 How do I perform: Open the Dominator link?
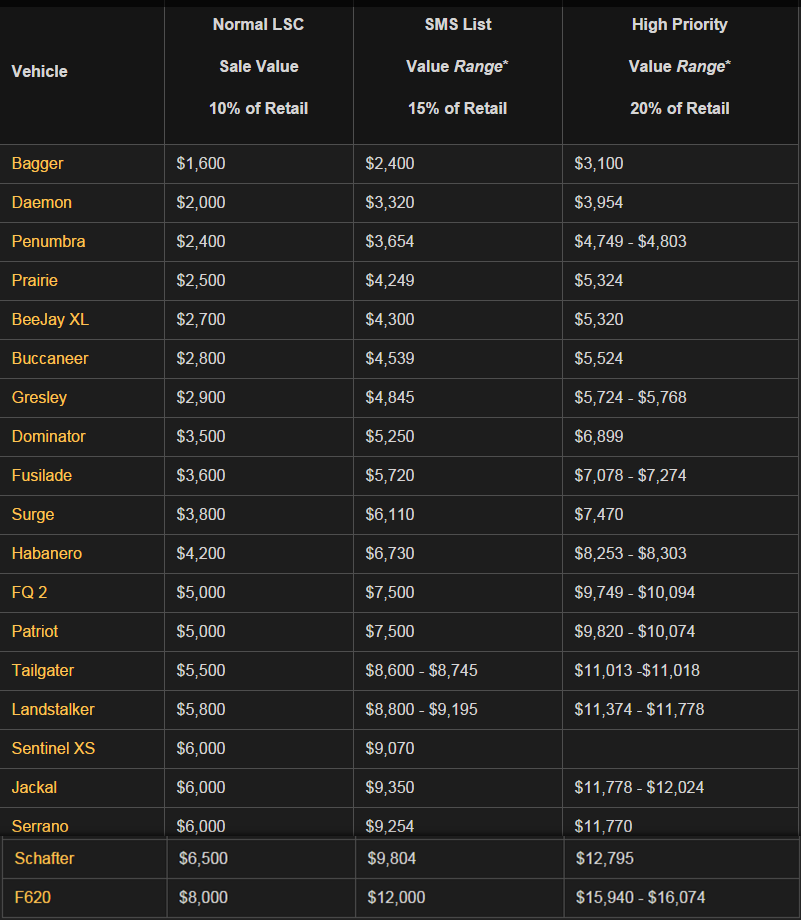tap(48, 436)
